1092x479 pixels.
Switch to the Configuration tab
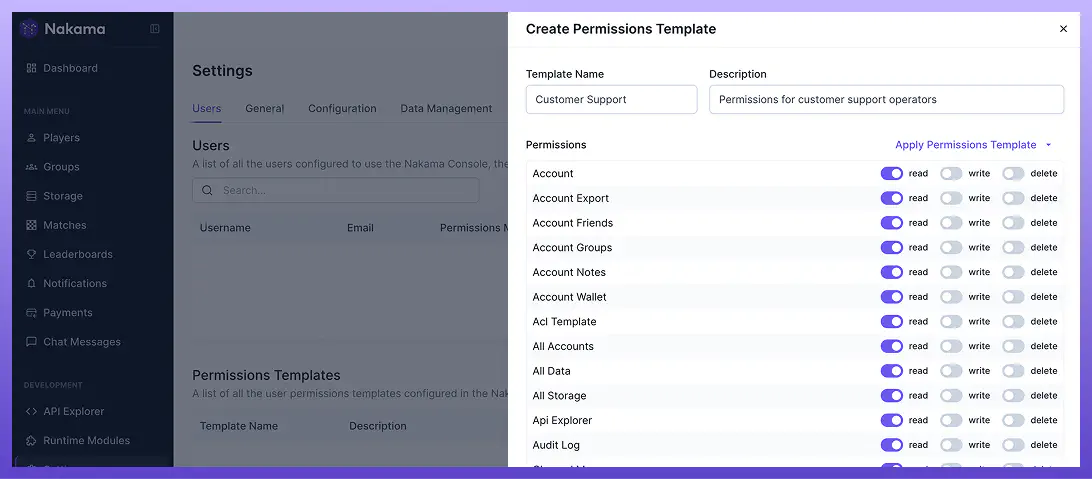[x=343, y=109]
